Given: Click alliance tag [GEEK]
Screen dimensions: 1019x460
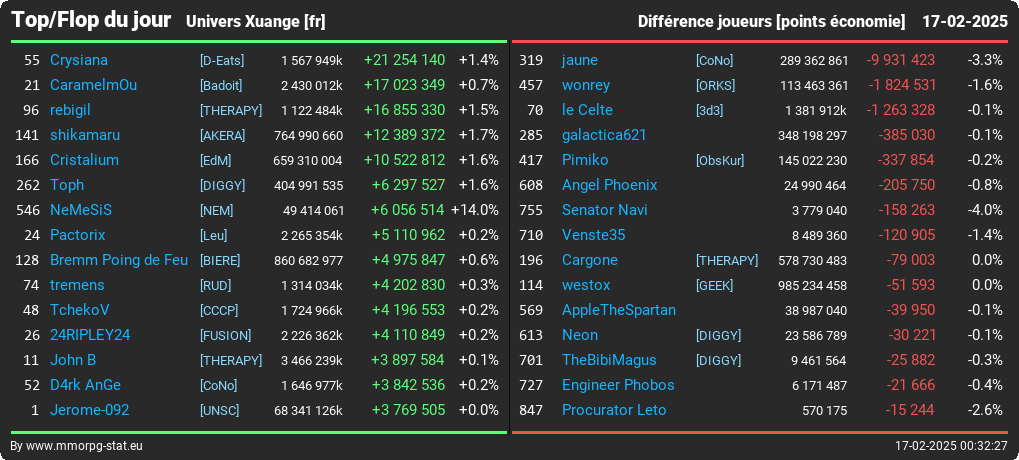Looking at the screenshot, I should pos(714,285).
